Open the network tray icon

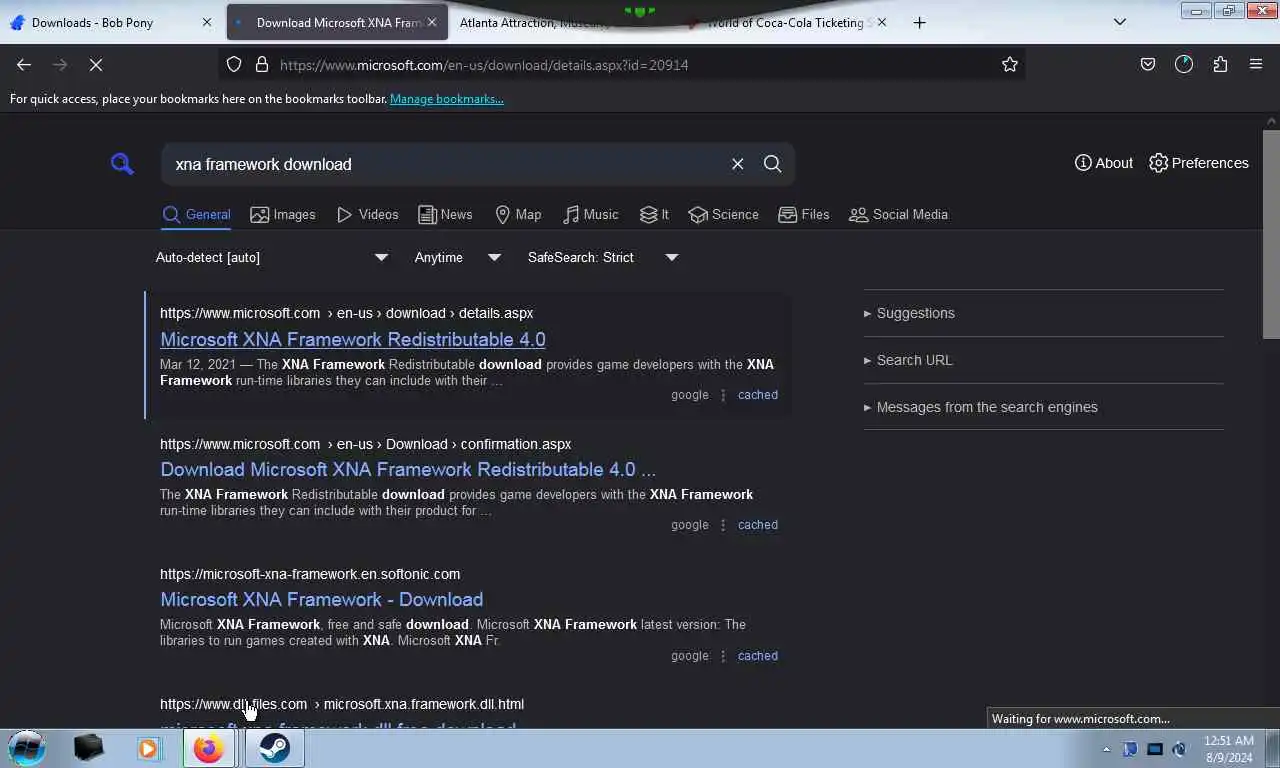[x=1155, y=749]
